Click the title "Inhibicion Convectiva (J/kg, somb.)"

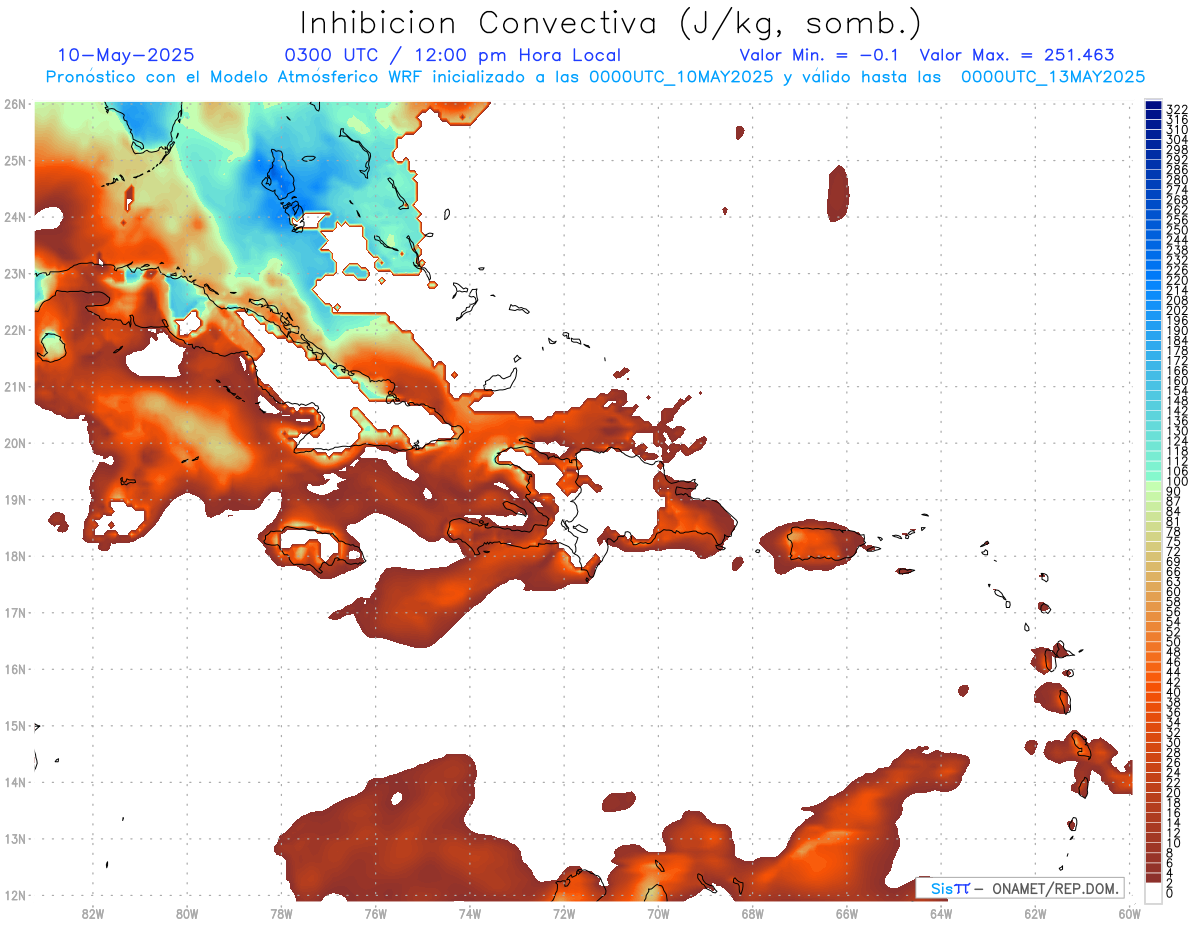(611, 23)
